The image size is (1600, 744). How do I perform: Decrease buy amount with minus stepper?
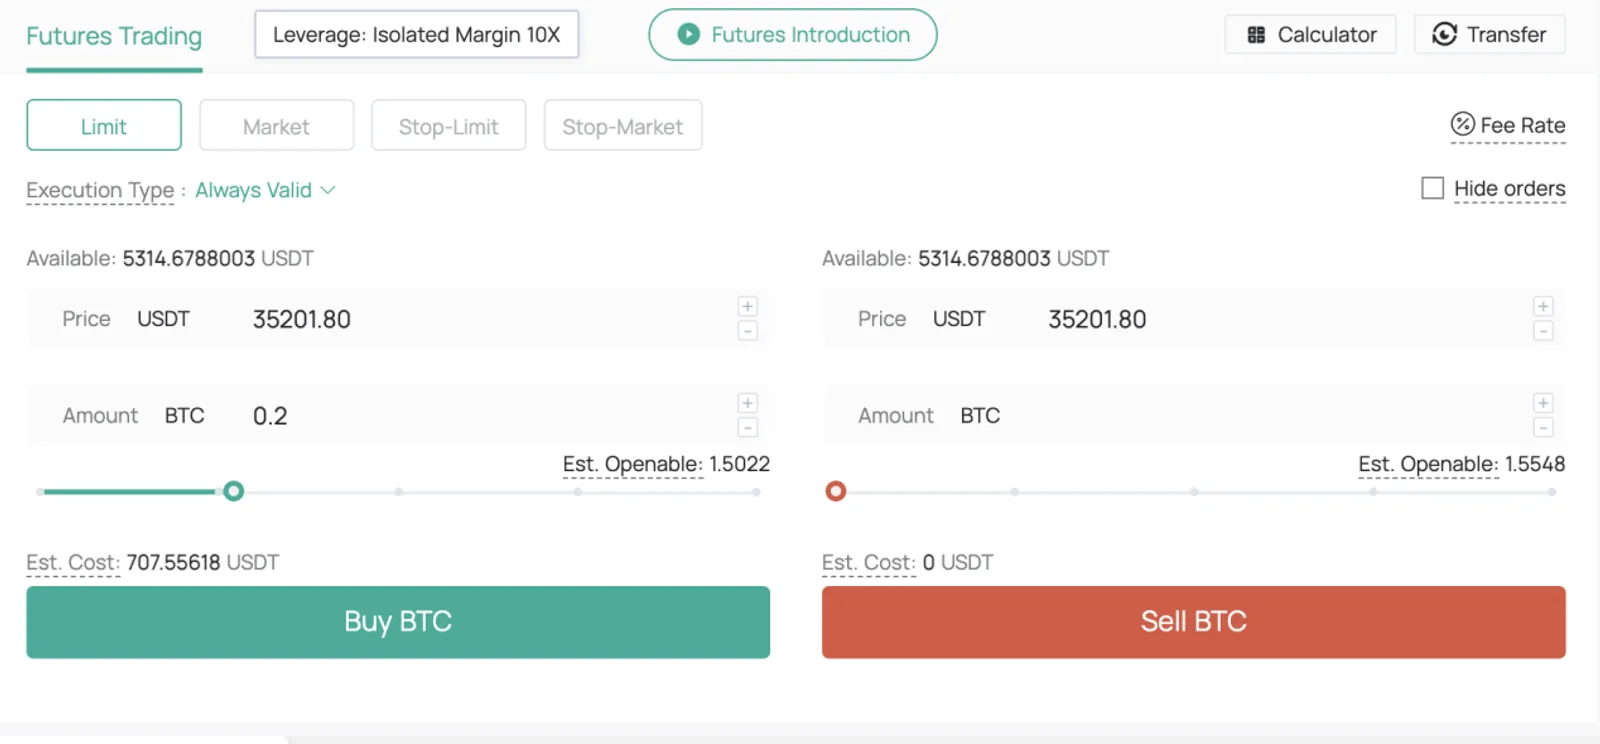747,427
